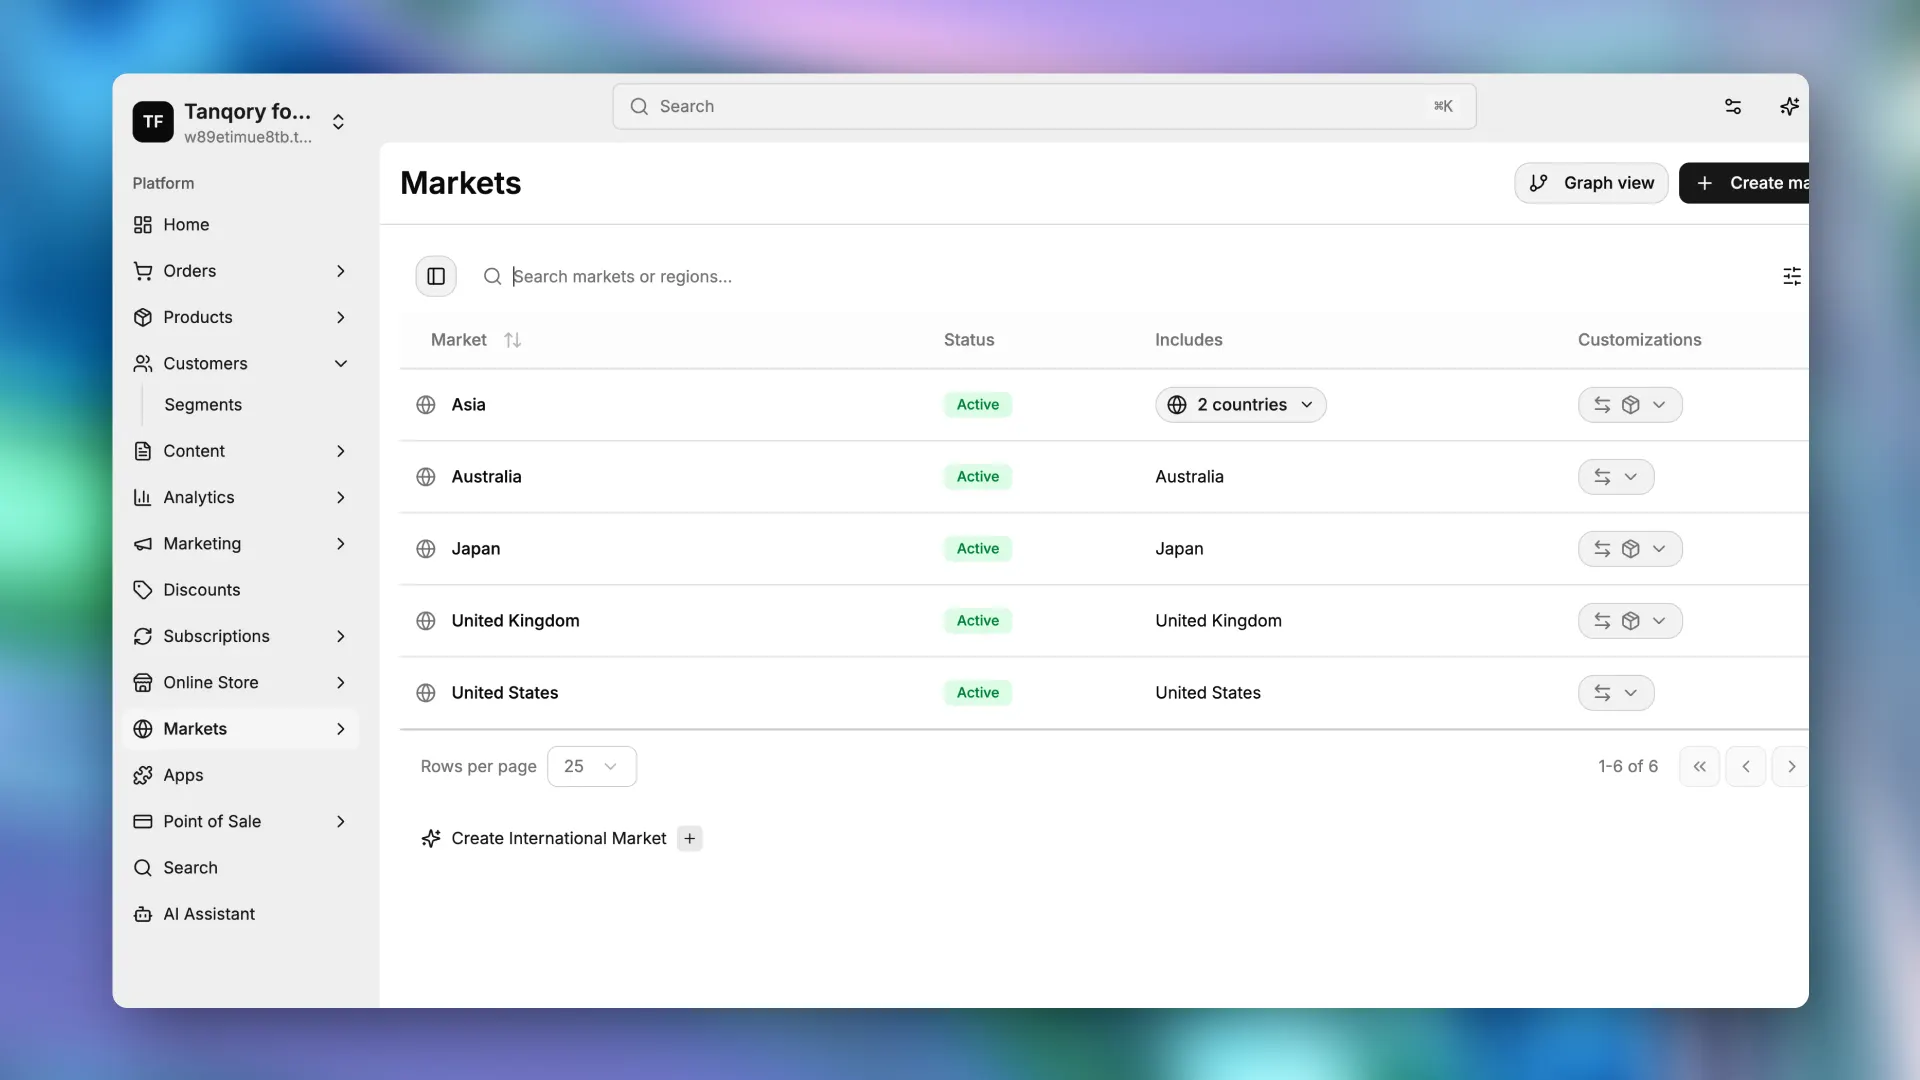Image resolution: width=1920 pixels, height=1080 pixels.
Task: Go to first page of results
Action: tap(1699, 766)
